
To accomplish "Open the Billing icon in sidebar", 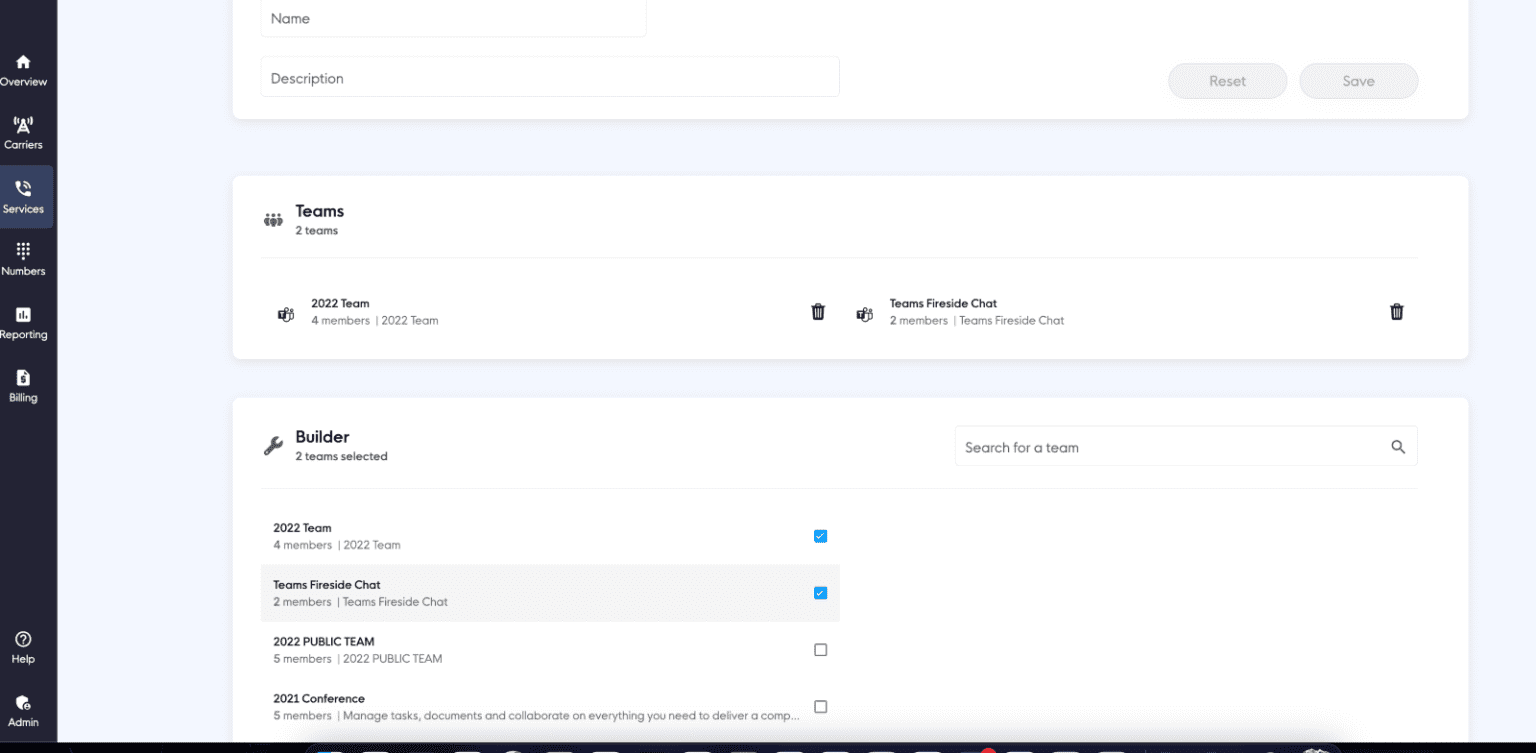I will 22,380.
